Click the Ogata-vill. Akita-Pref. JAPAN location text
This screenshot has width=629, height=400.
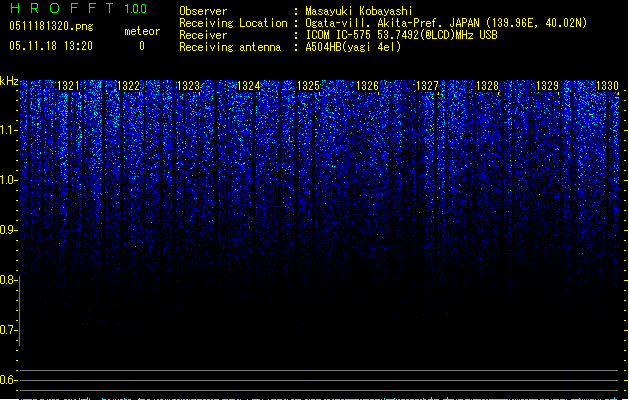click(446, 23)
